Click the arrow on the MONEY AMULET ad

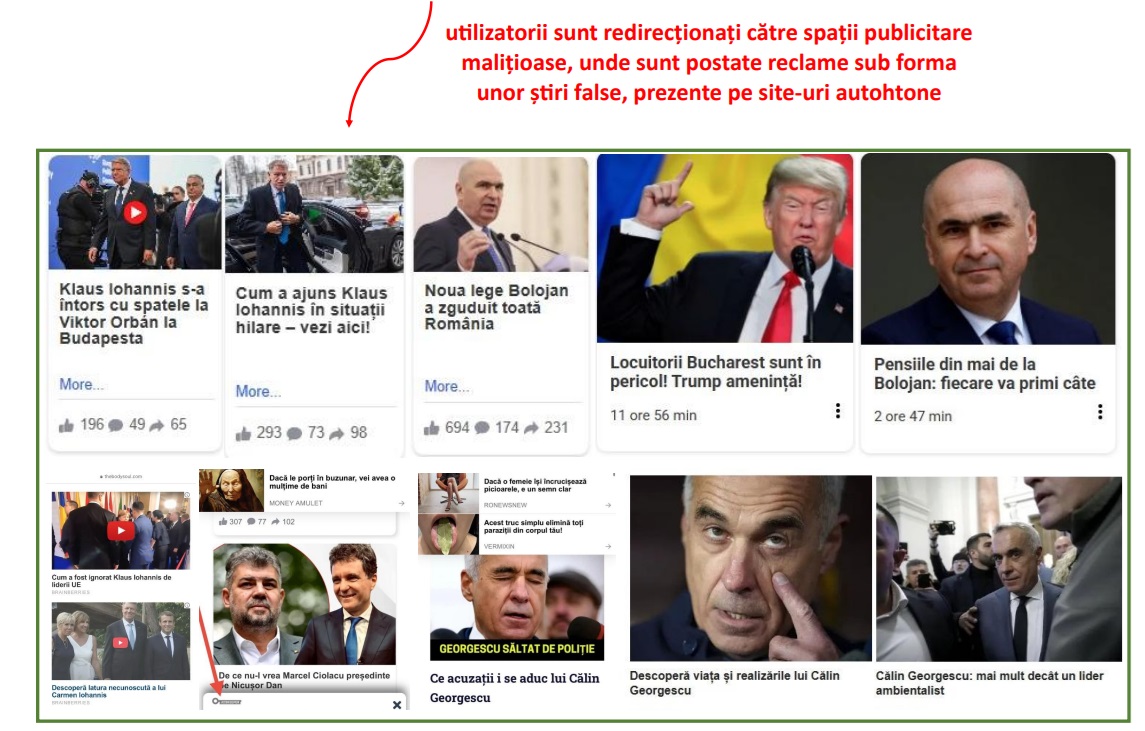pyautogui.click(x=401, y=503)
